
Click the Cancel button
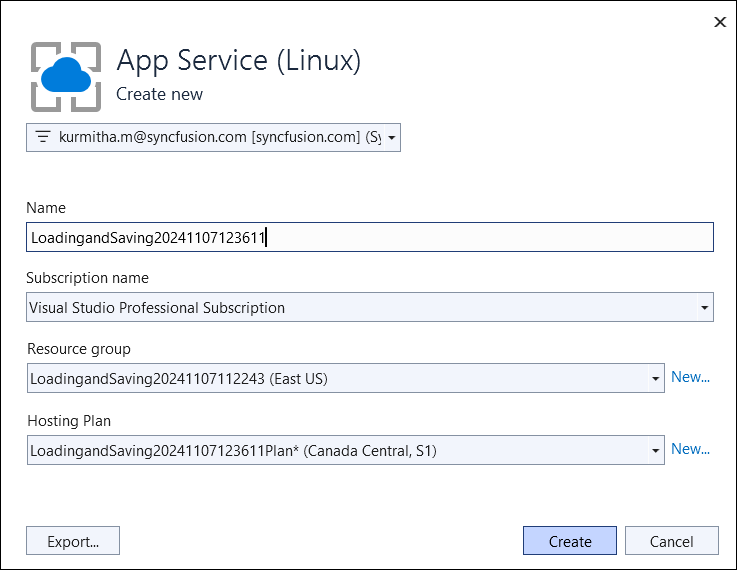click(x=671, y=541)
